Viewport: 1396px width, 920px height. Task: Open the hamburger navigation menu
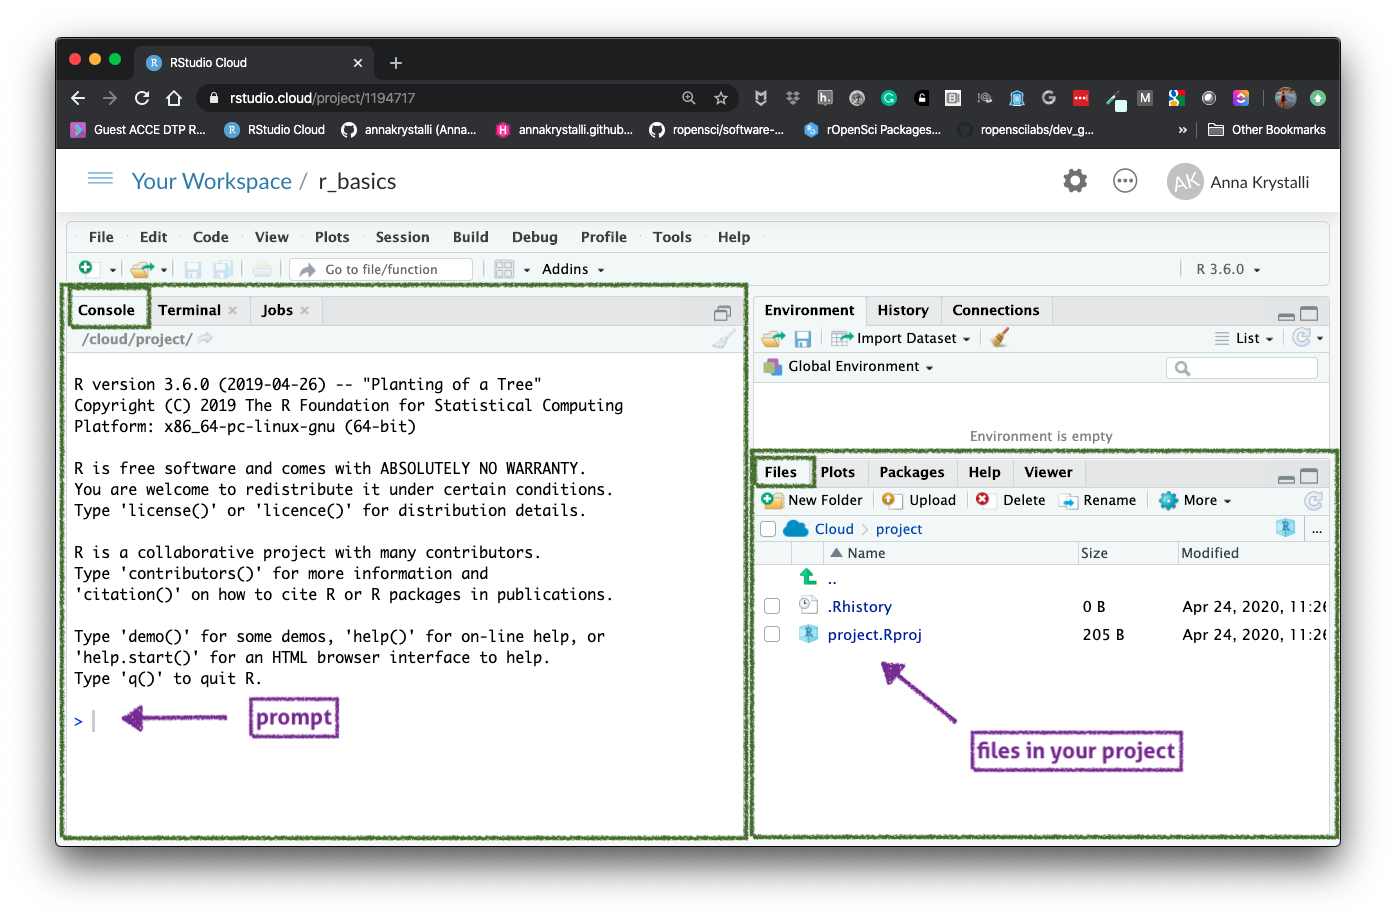point(100,178)
